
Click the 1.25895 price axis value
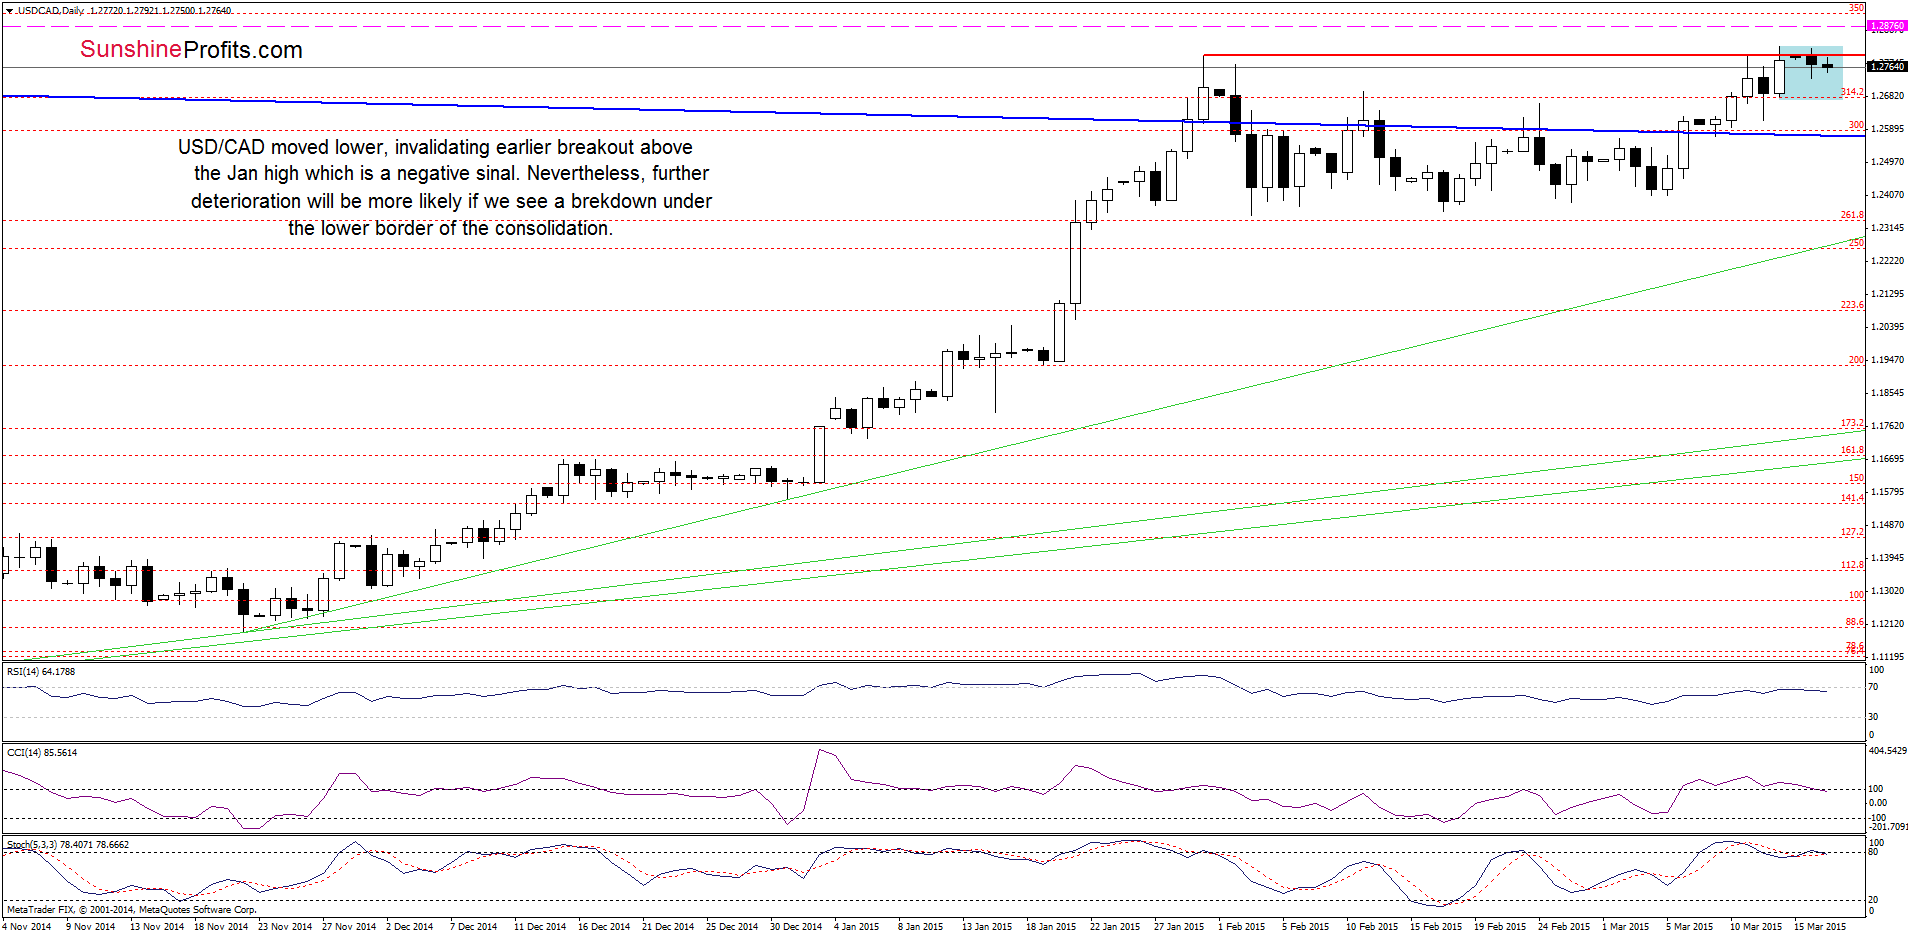[1887, 129]
